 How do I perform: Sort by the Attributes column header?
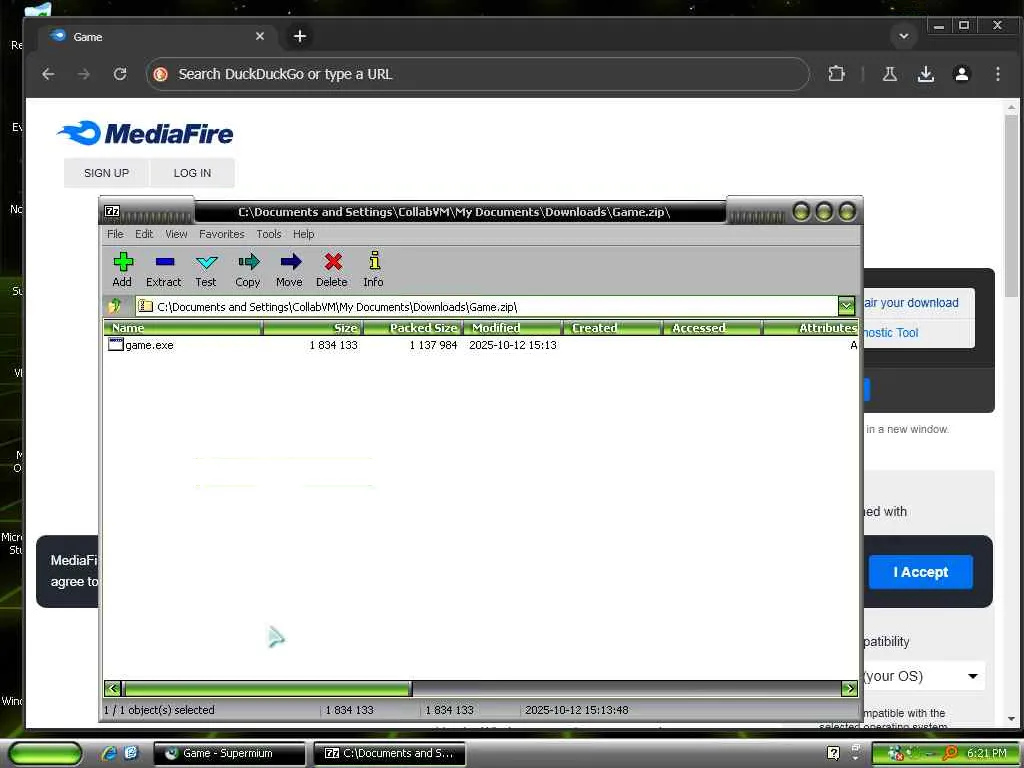click(x=810, y=327)
